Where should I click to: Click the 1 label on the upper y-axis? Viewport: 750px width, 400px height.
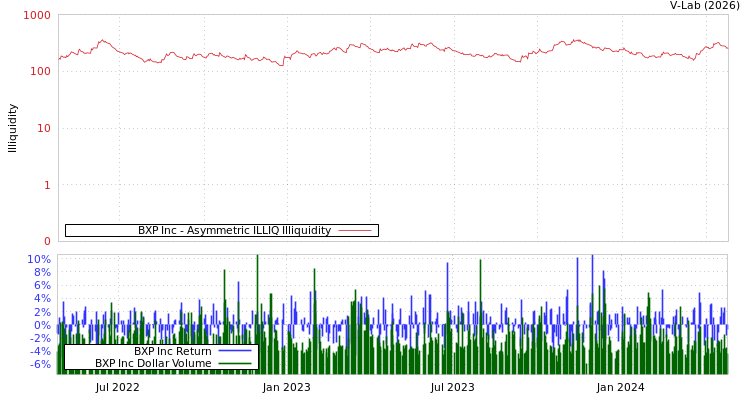pyautogui.click(x=47, y=185)
